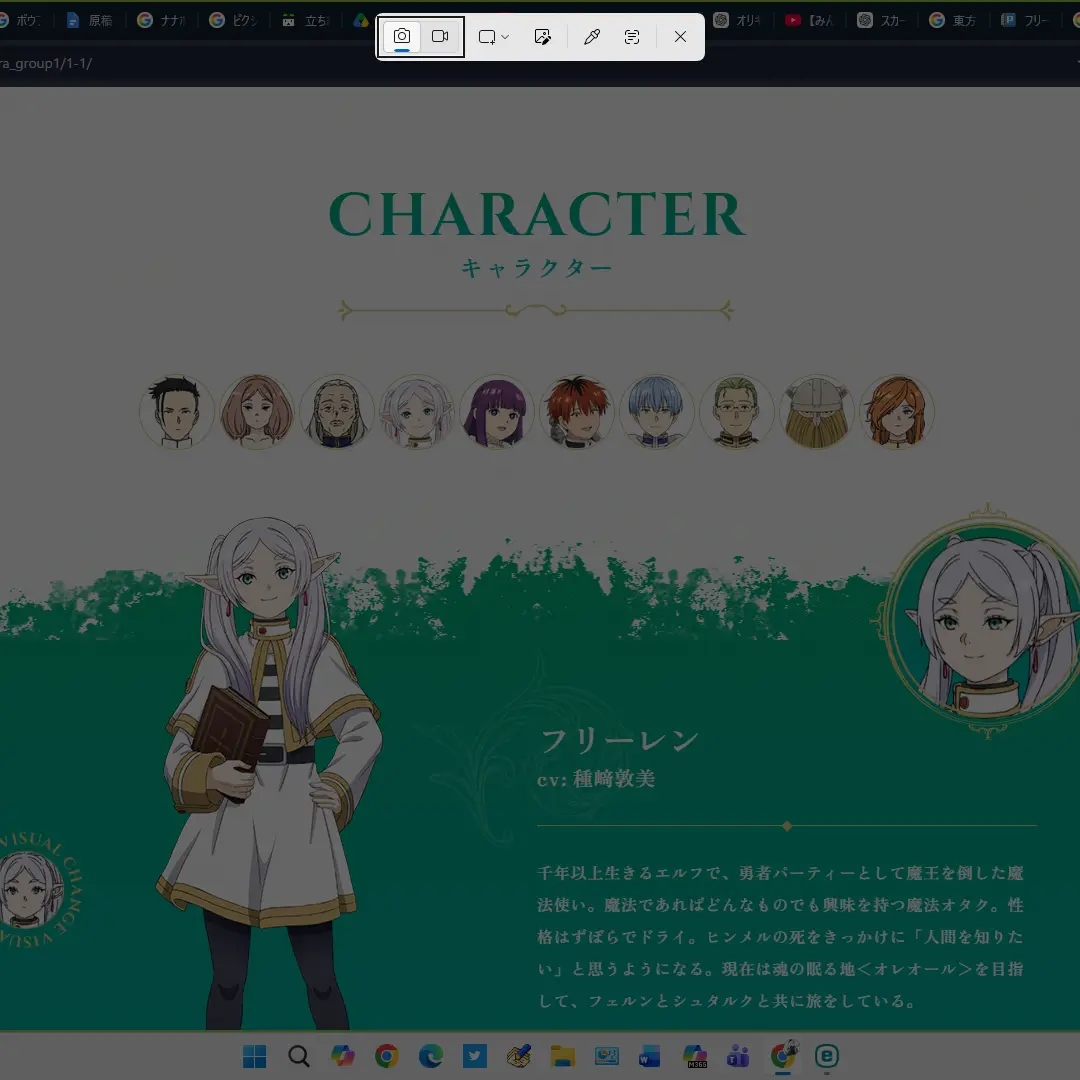Switch to the フリー browser tab

(1025, 20)
